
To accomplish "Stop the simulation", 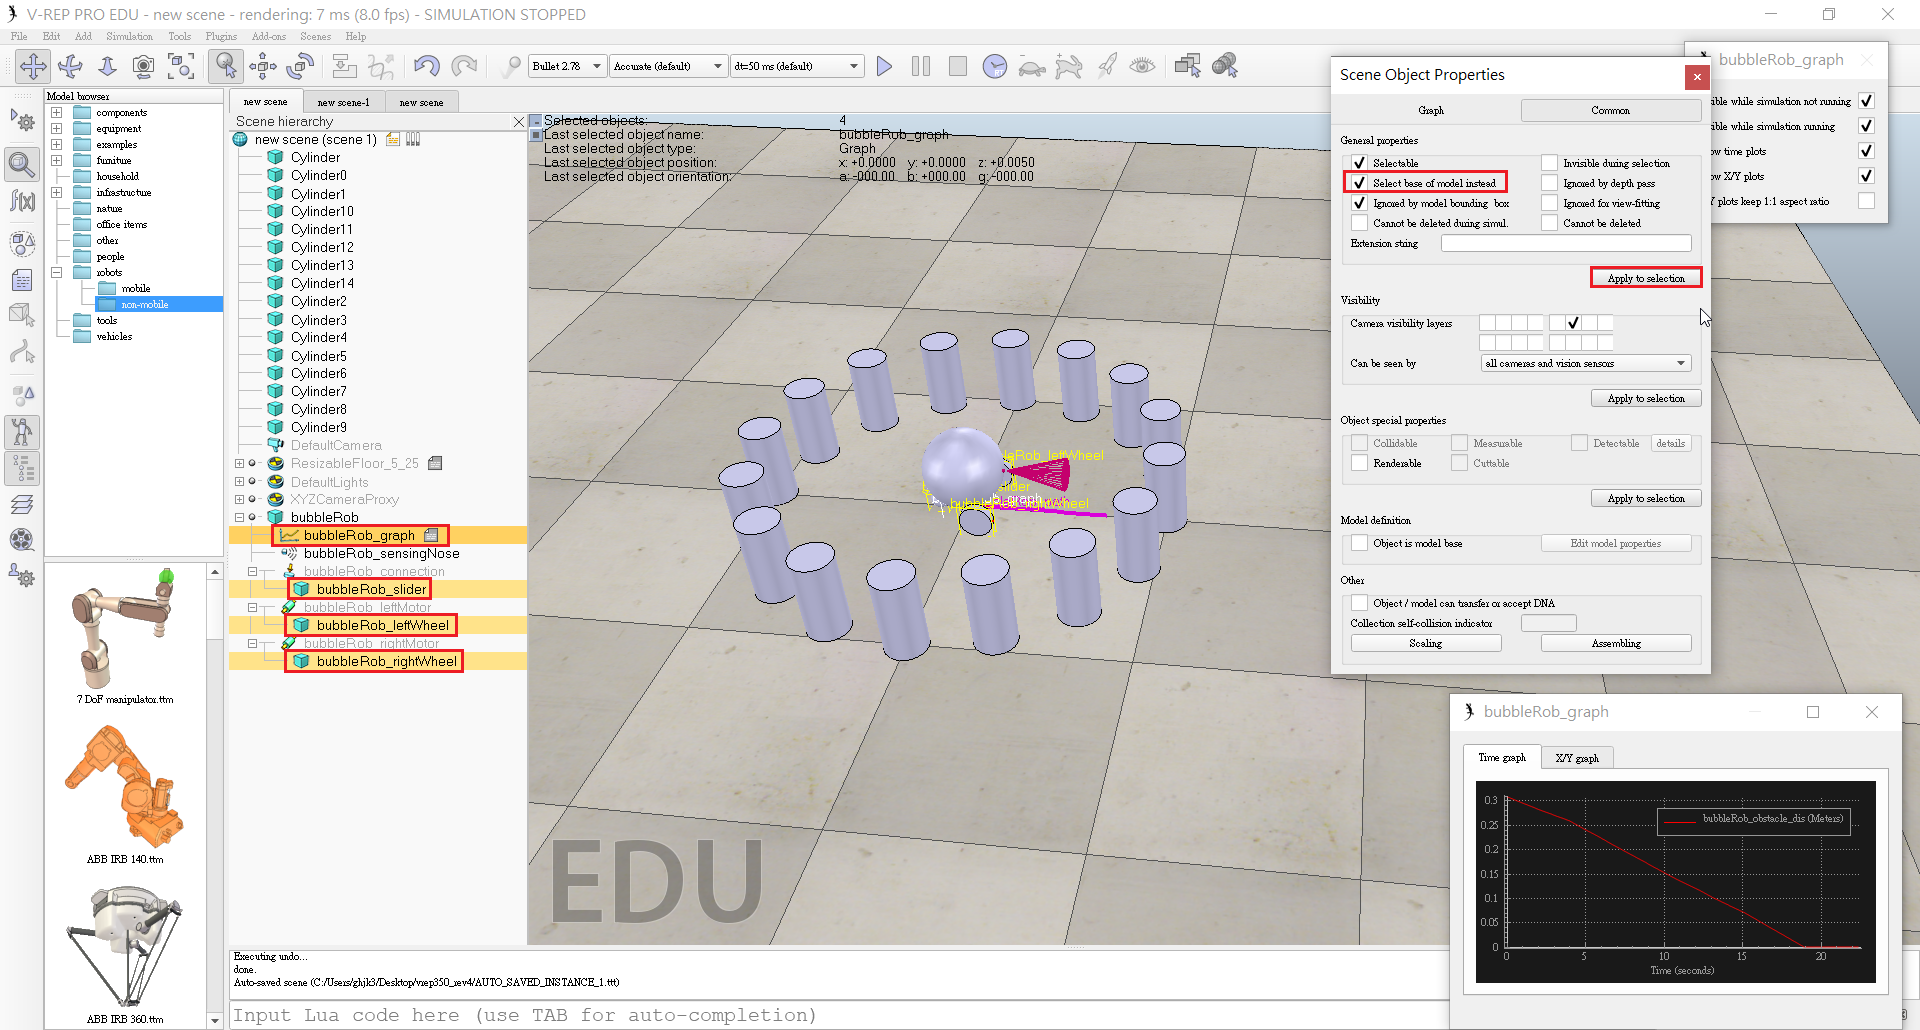I will 958,66.
